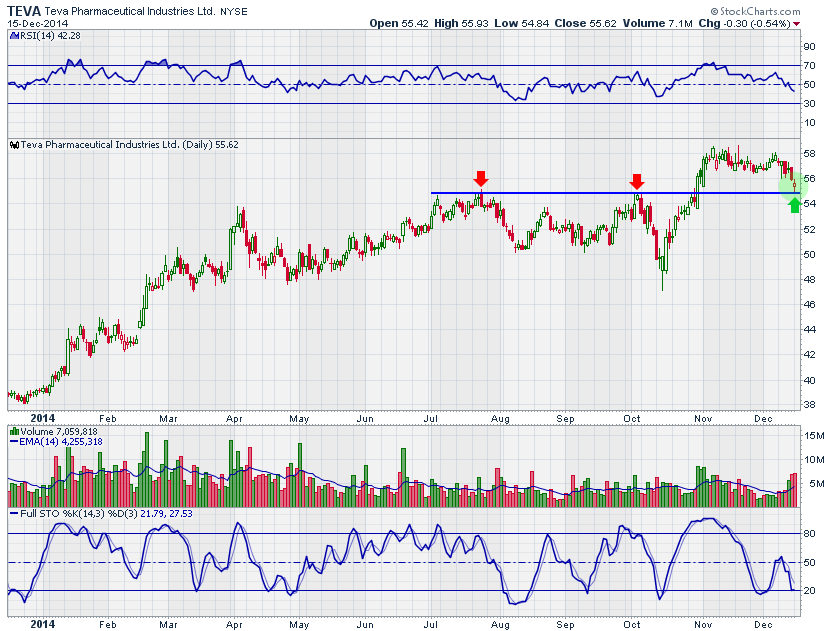
Task: Click the Teva (Daily) 55.62 price legend text
Action: tap(130, 145)
